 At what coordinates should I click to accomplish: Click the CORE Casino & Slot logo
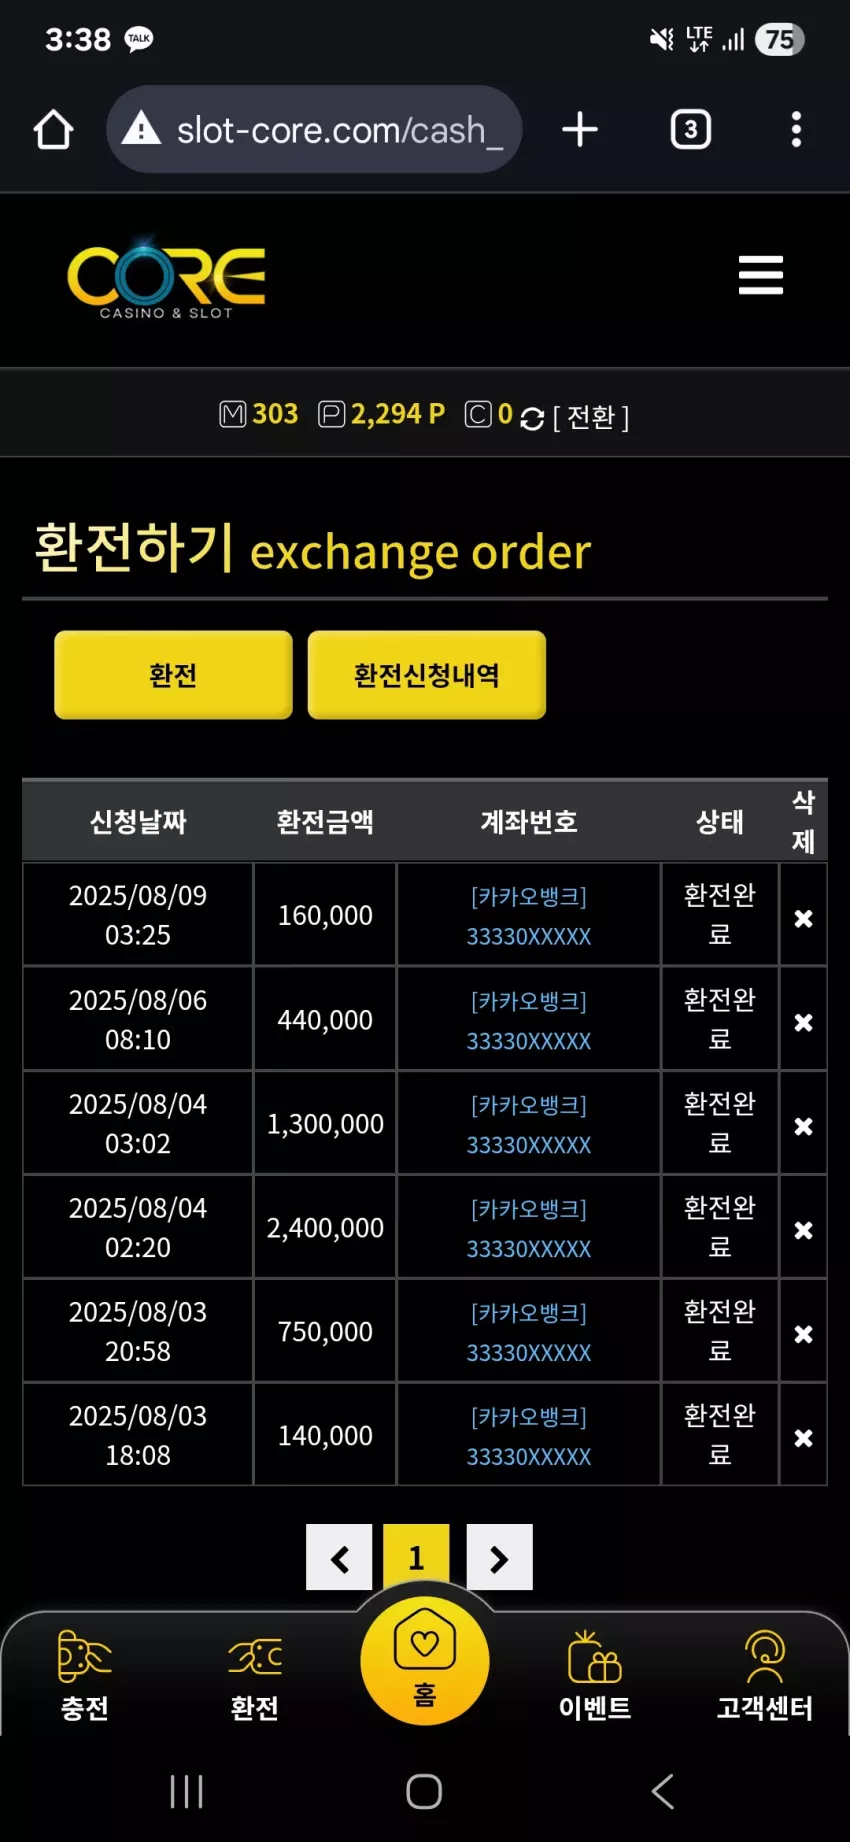pos(166,279)
